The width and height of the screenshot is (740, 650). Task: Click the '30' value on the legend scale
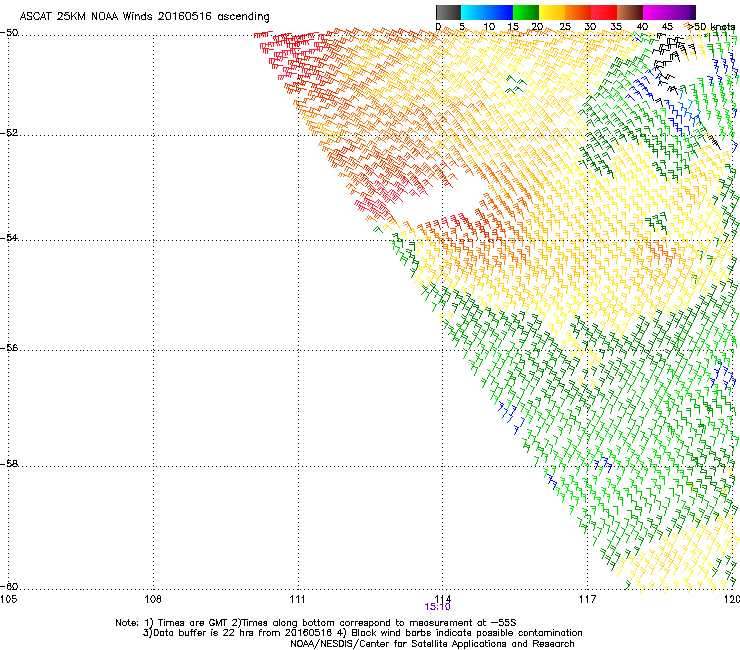click(590, 27)
